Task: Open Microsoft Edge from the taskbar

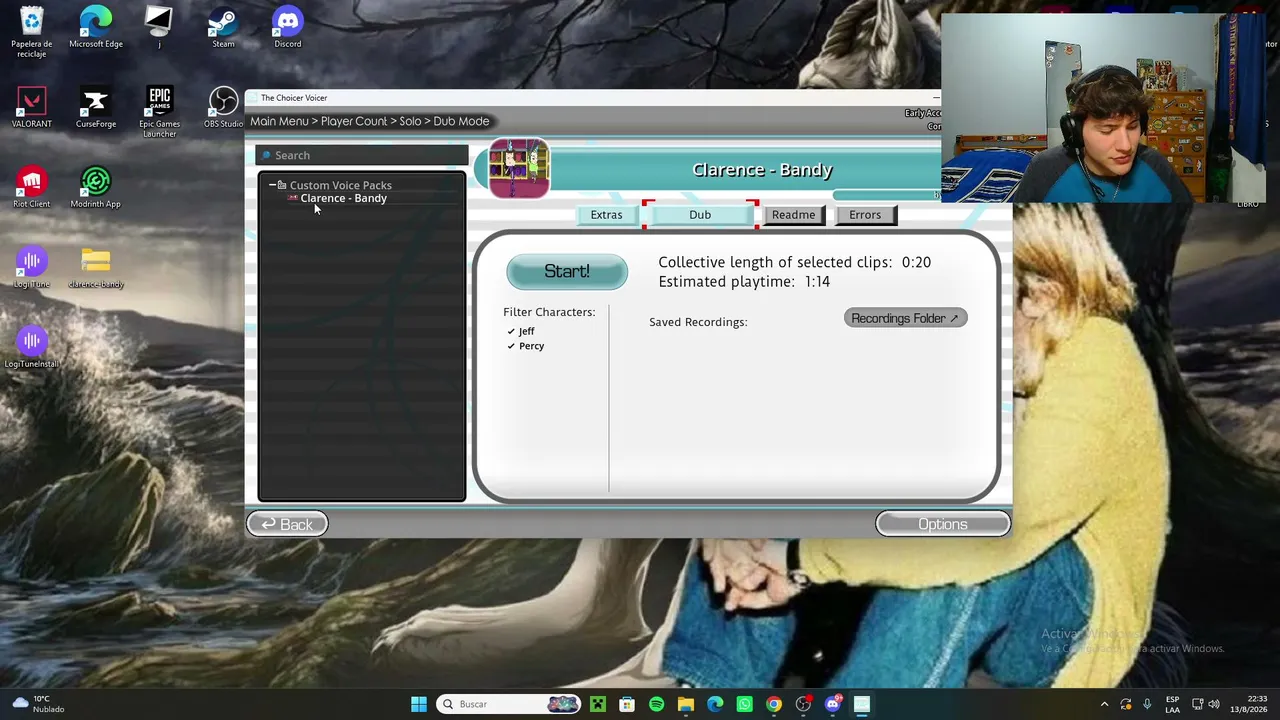Action: [715, 704]
